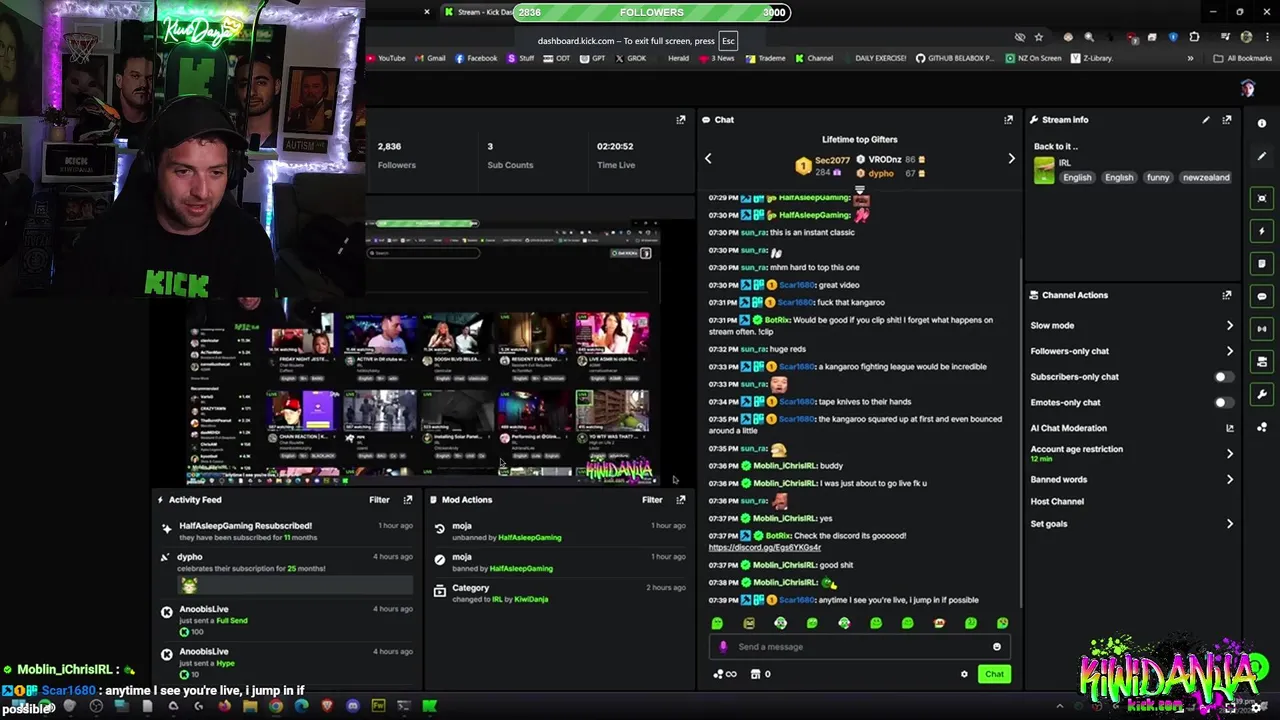Viewport: 1280px width, 720px height.
Task: Click the three-dots cluster sidebar icon
Action: click(x=1262, y=427)
